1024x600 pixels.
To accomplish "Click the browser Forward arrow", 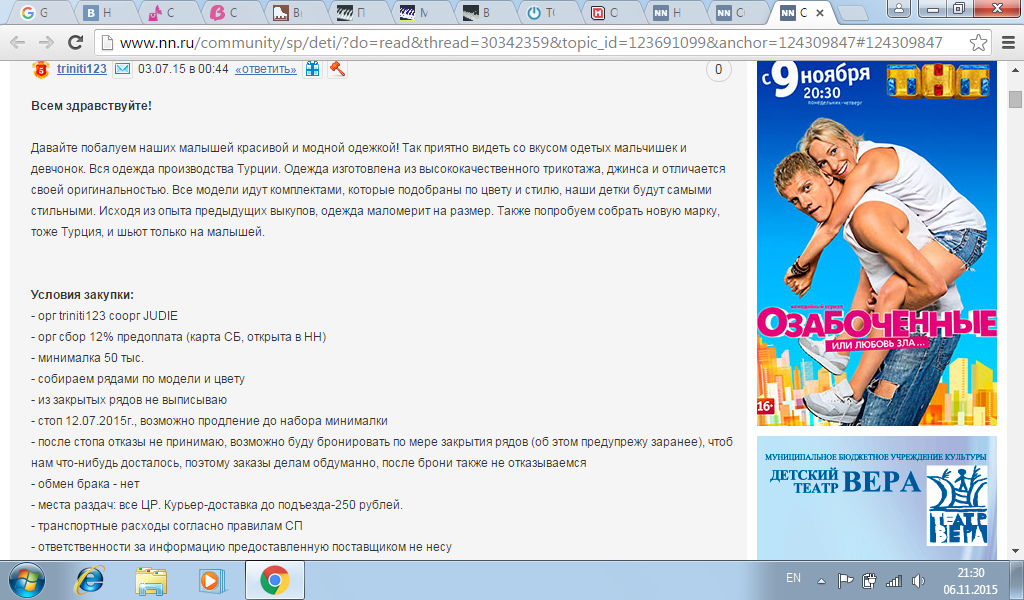I will coord(46,42).
